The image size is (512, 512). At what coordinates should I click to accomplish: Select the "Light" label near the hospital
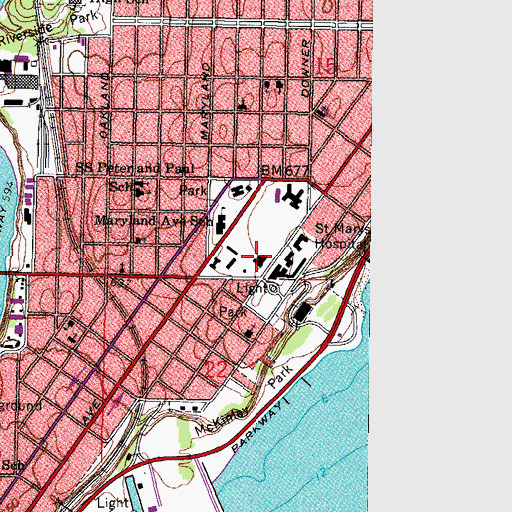coord(252,289)
